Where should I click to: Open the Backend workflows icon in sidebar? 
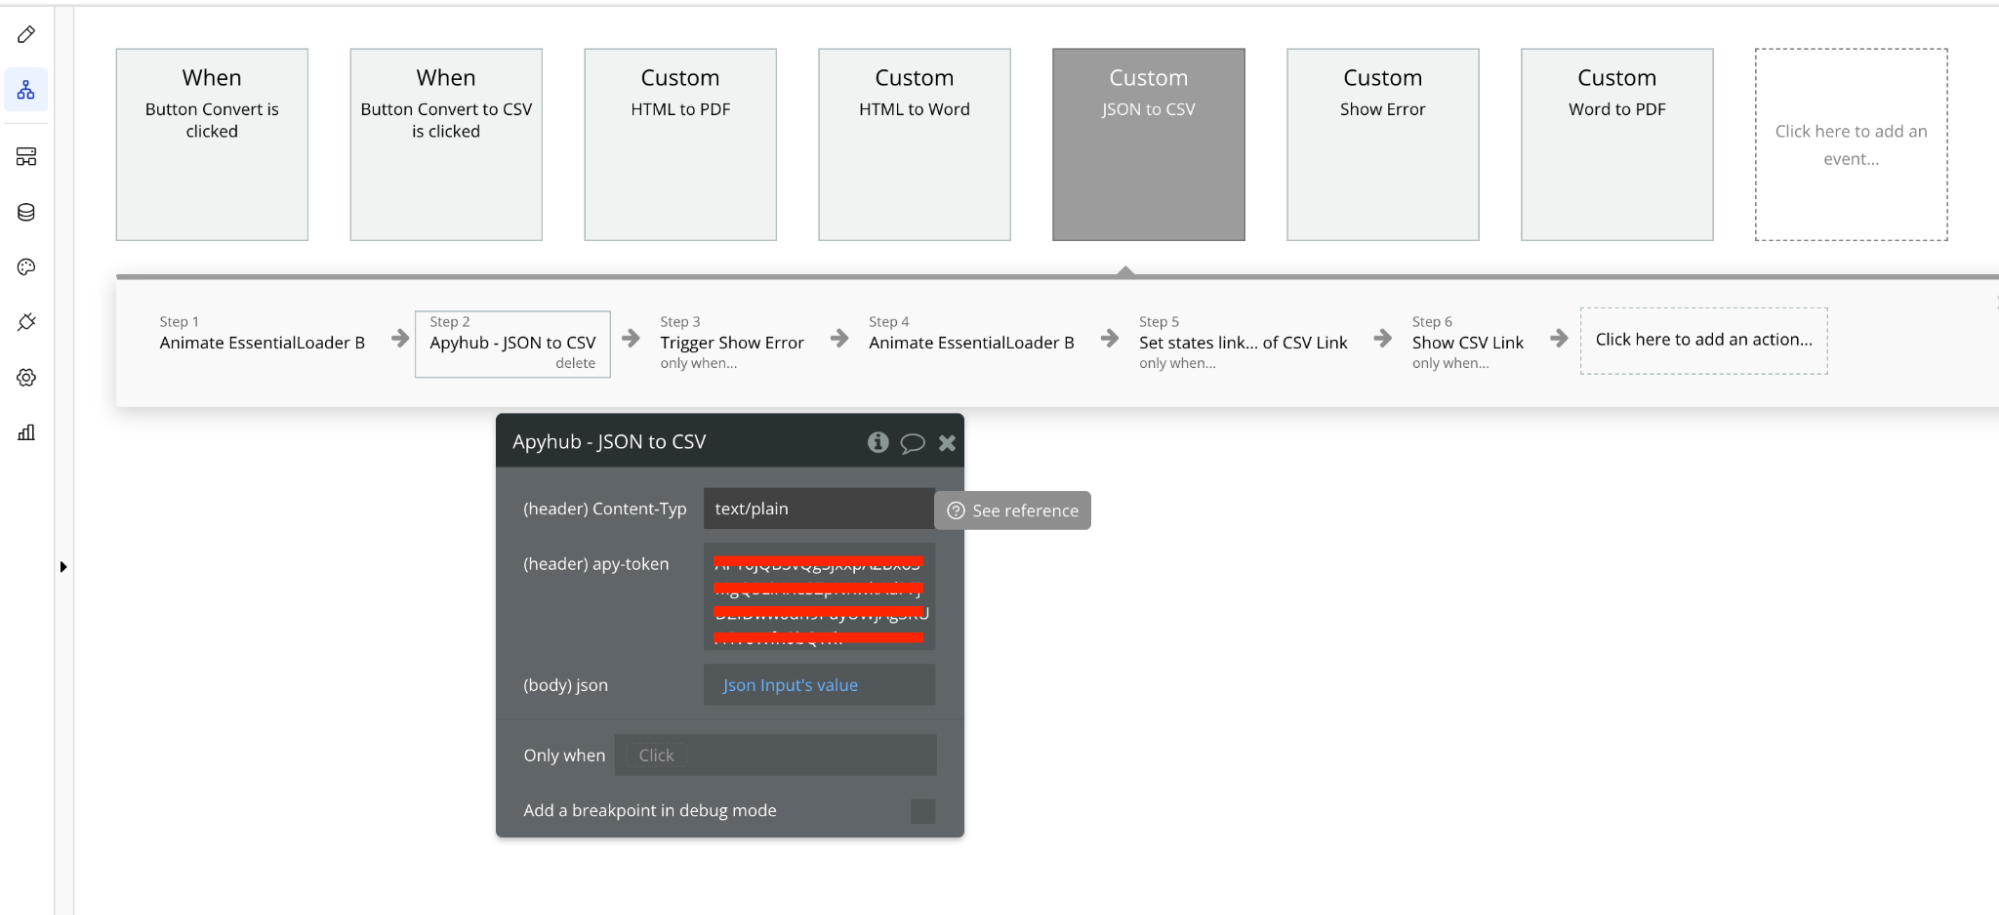(27, 157)
